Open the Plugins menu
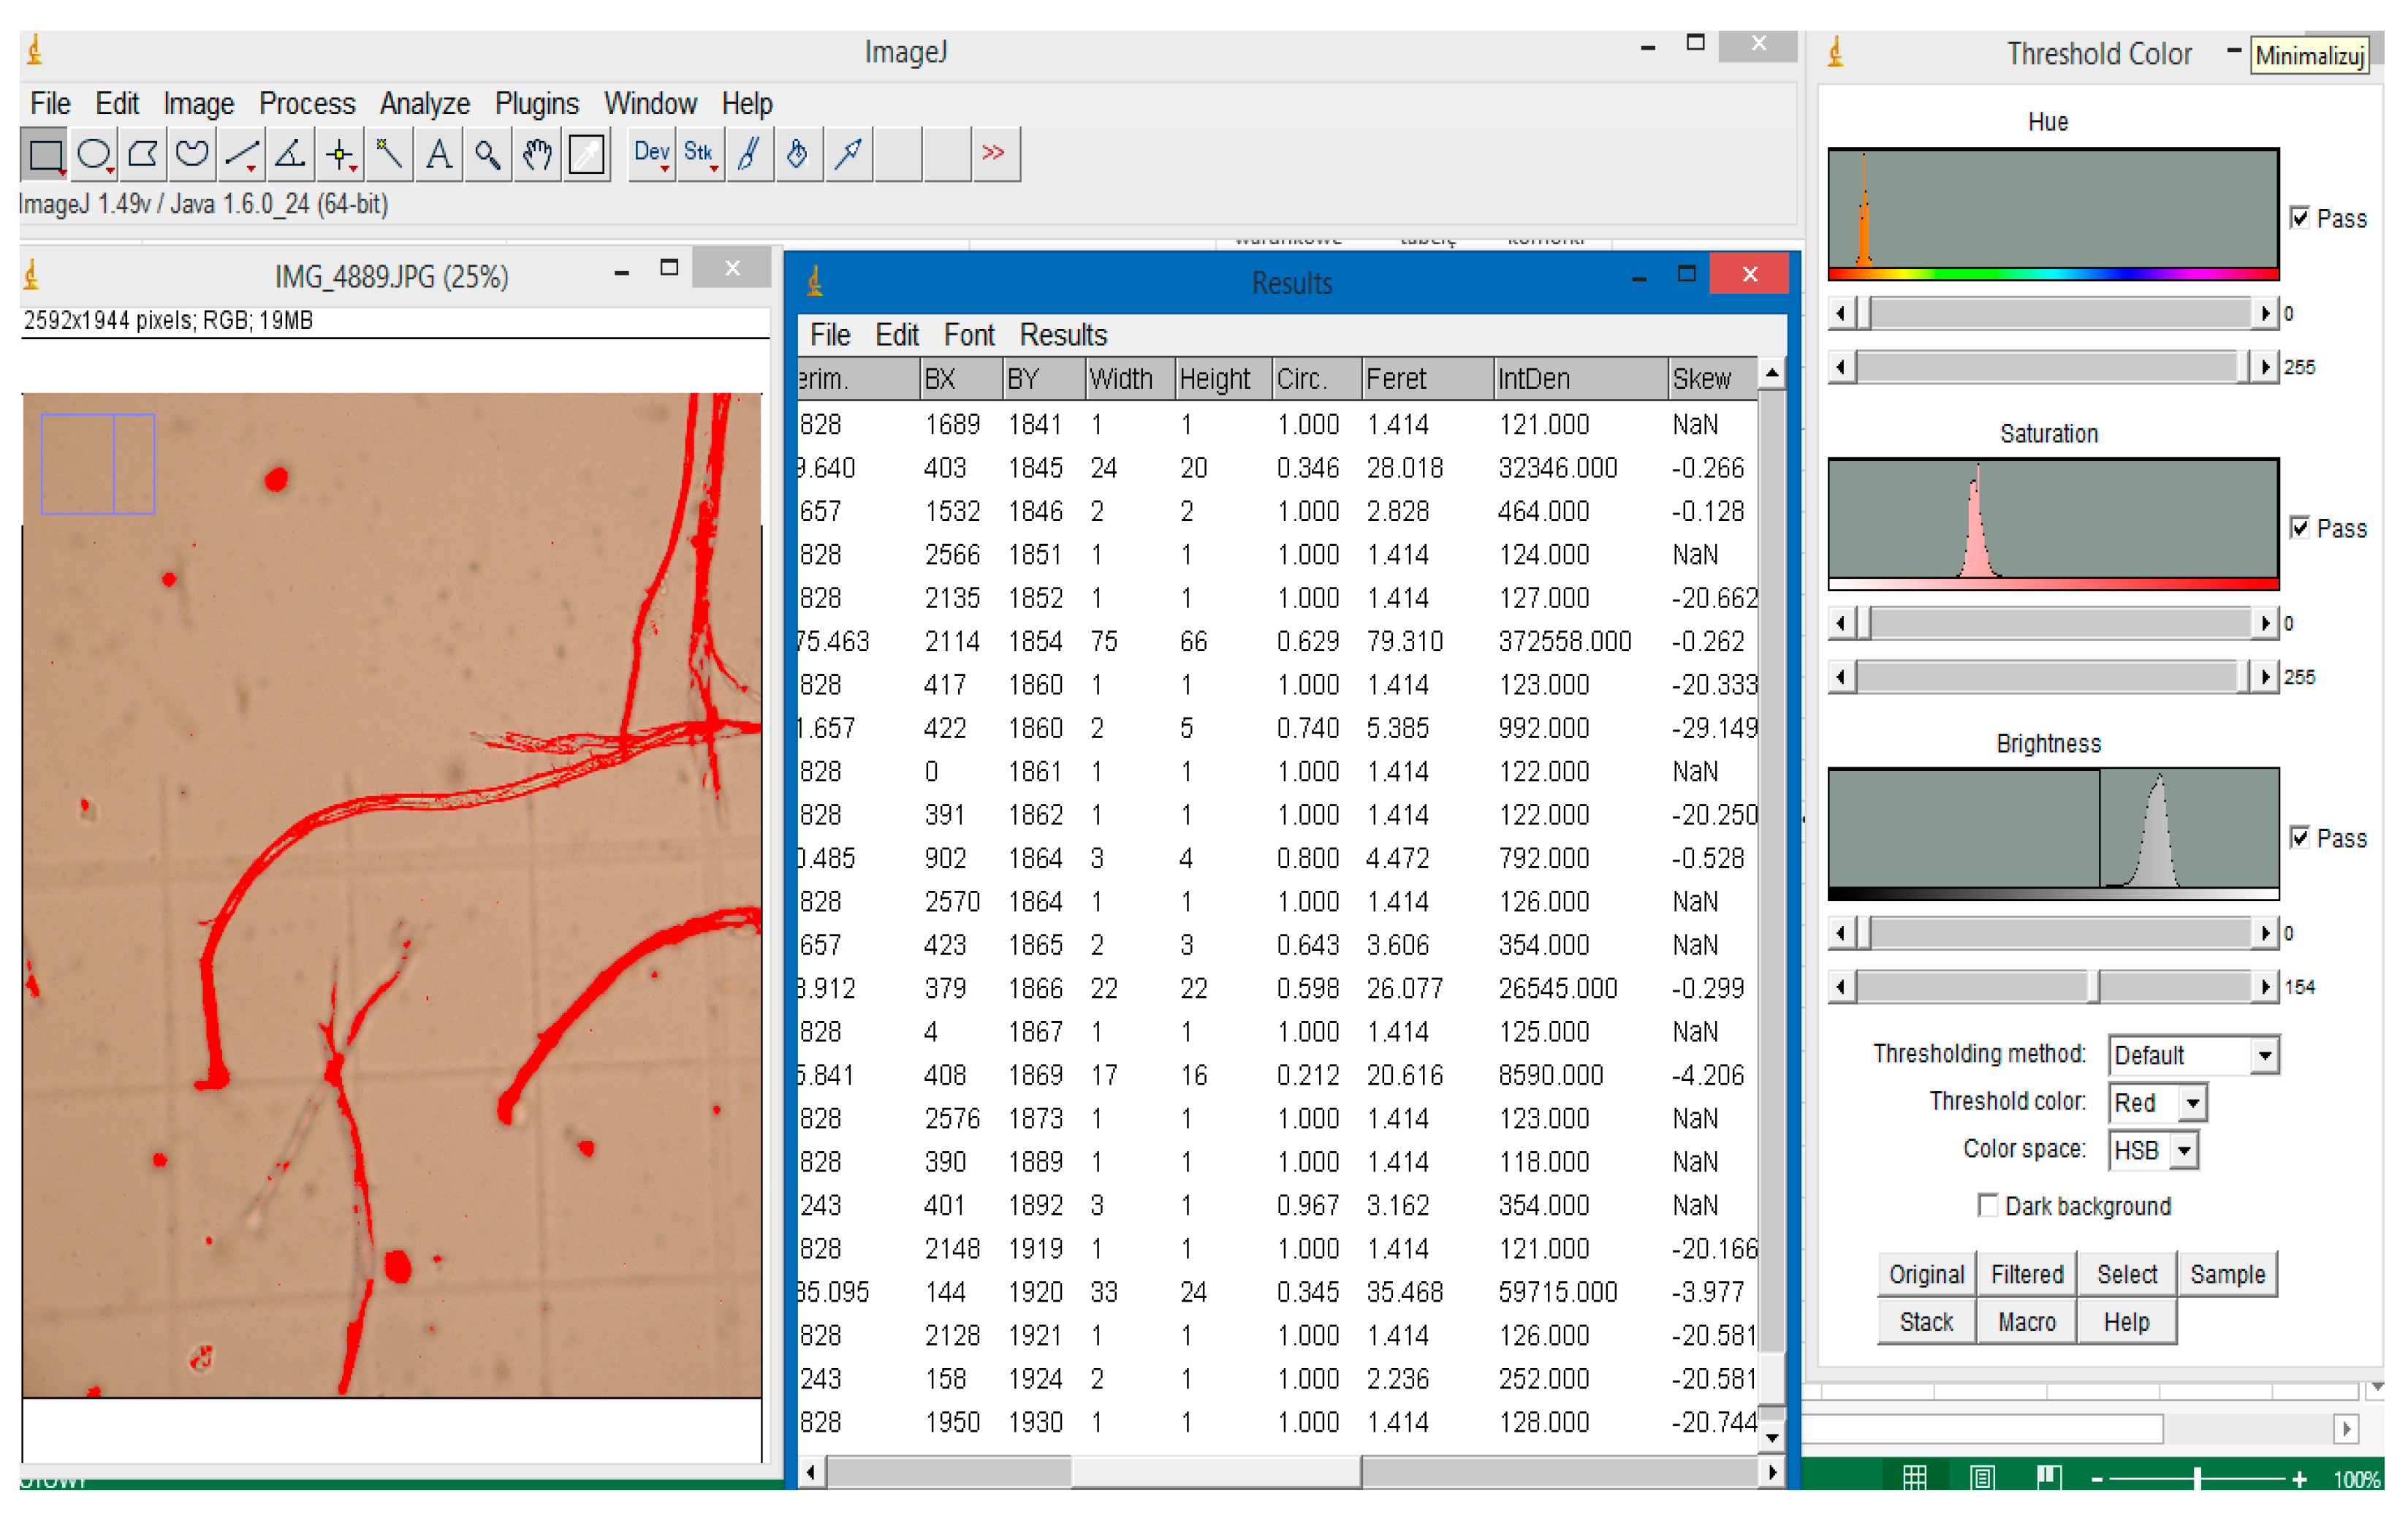2408x1515 pixels. (536, 104)
